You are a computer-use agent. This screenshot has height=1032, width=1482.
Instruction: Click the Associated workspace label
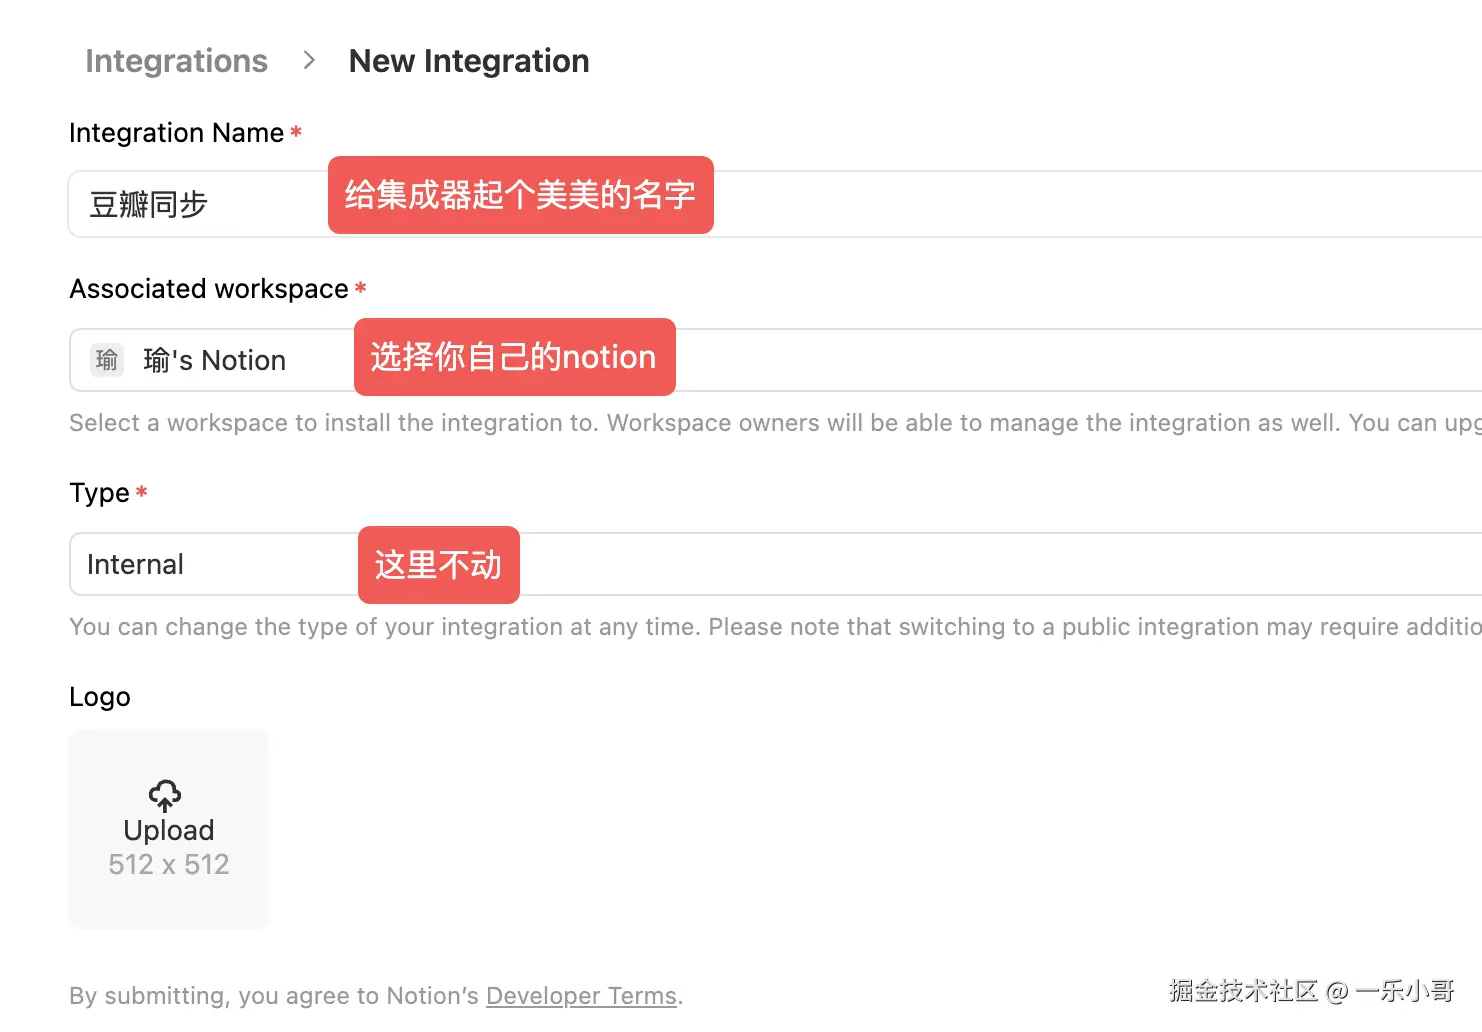(x=209, y=289)
